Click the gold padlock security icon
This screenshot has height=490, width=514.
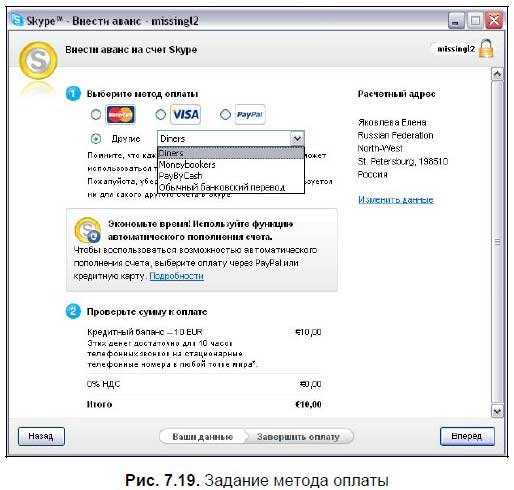tap(486, 48)
